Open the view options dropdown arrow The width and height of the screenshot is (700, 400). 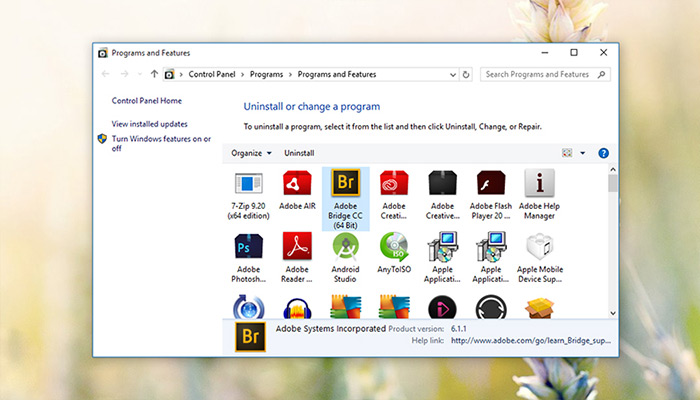pos(583,153)
